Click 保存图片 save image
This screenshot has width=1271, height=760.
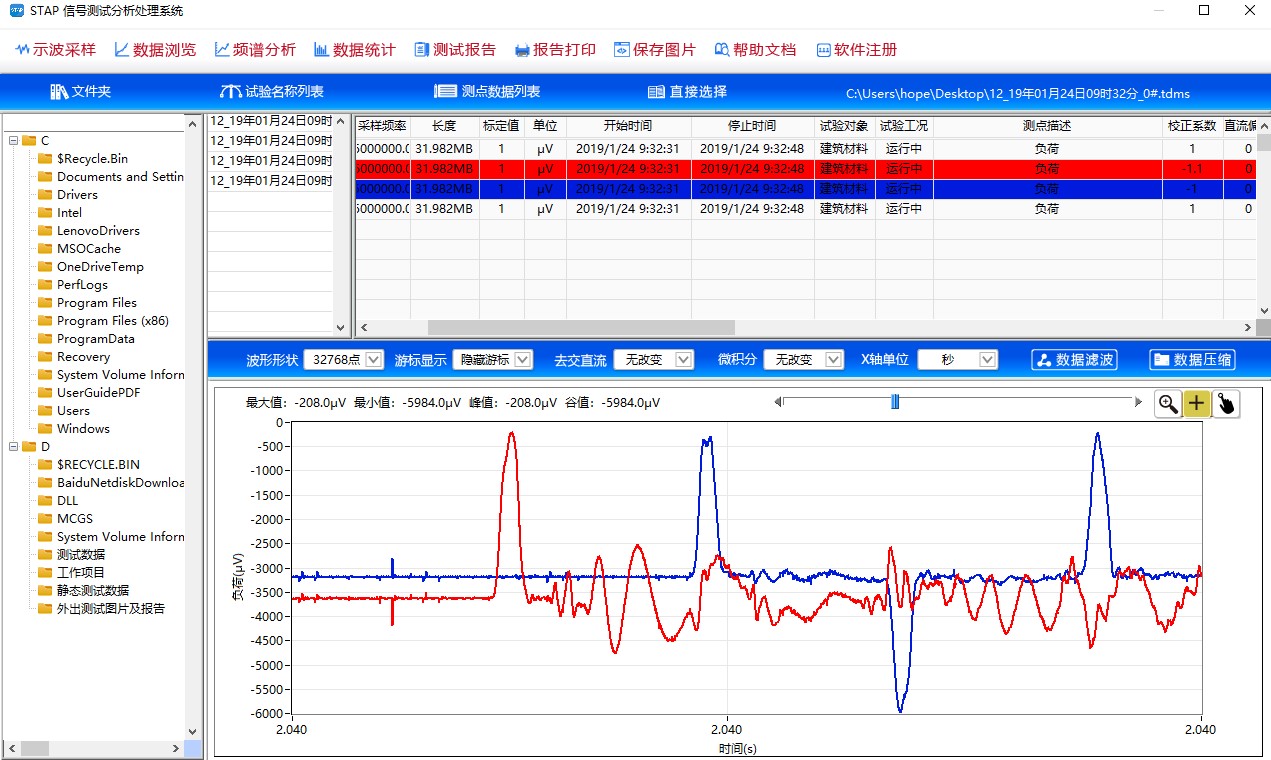point(655,49)
